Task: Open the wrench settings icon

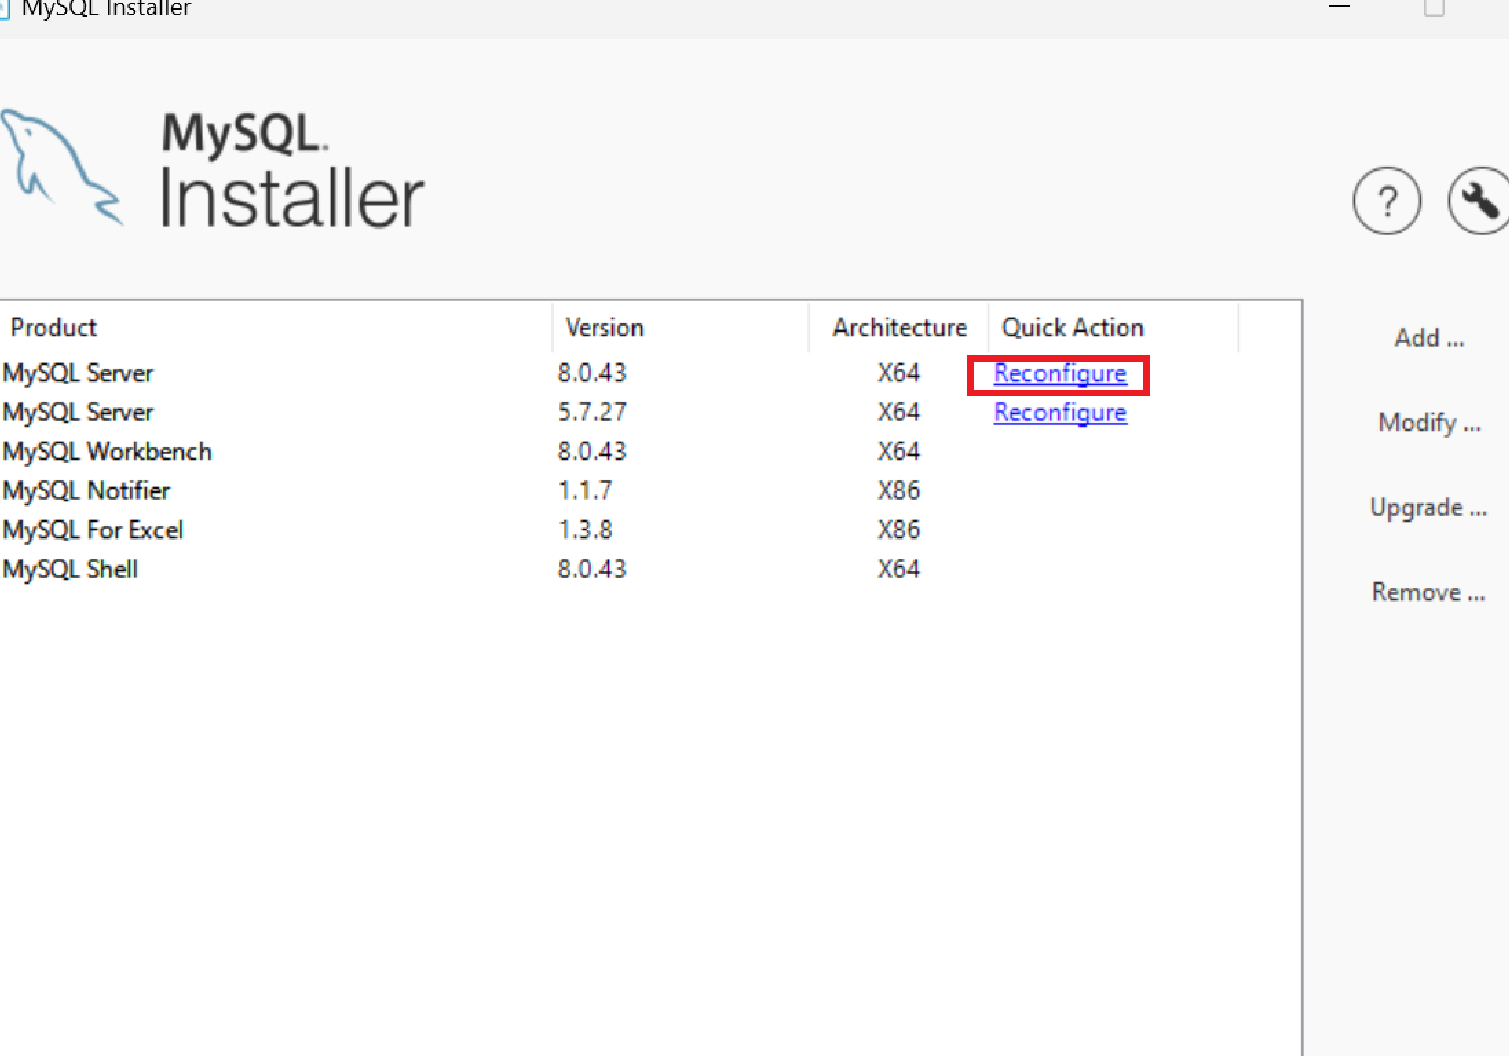Action: [x=1479, y=201]
